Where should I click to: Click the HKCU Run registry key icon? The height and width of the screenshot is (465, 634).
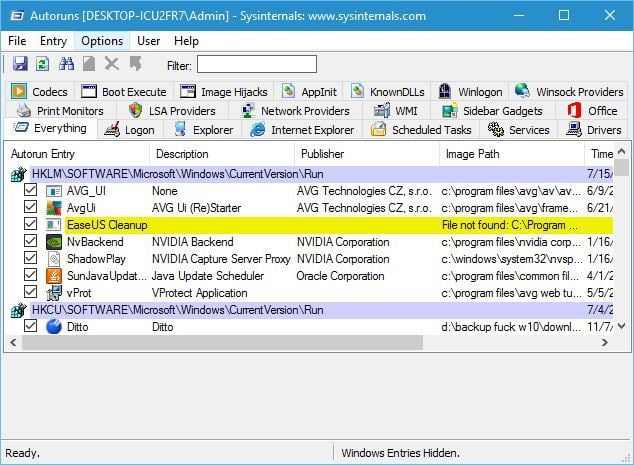pyautogui.click(x=19, y=310)
